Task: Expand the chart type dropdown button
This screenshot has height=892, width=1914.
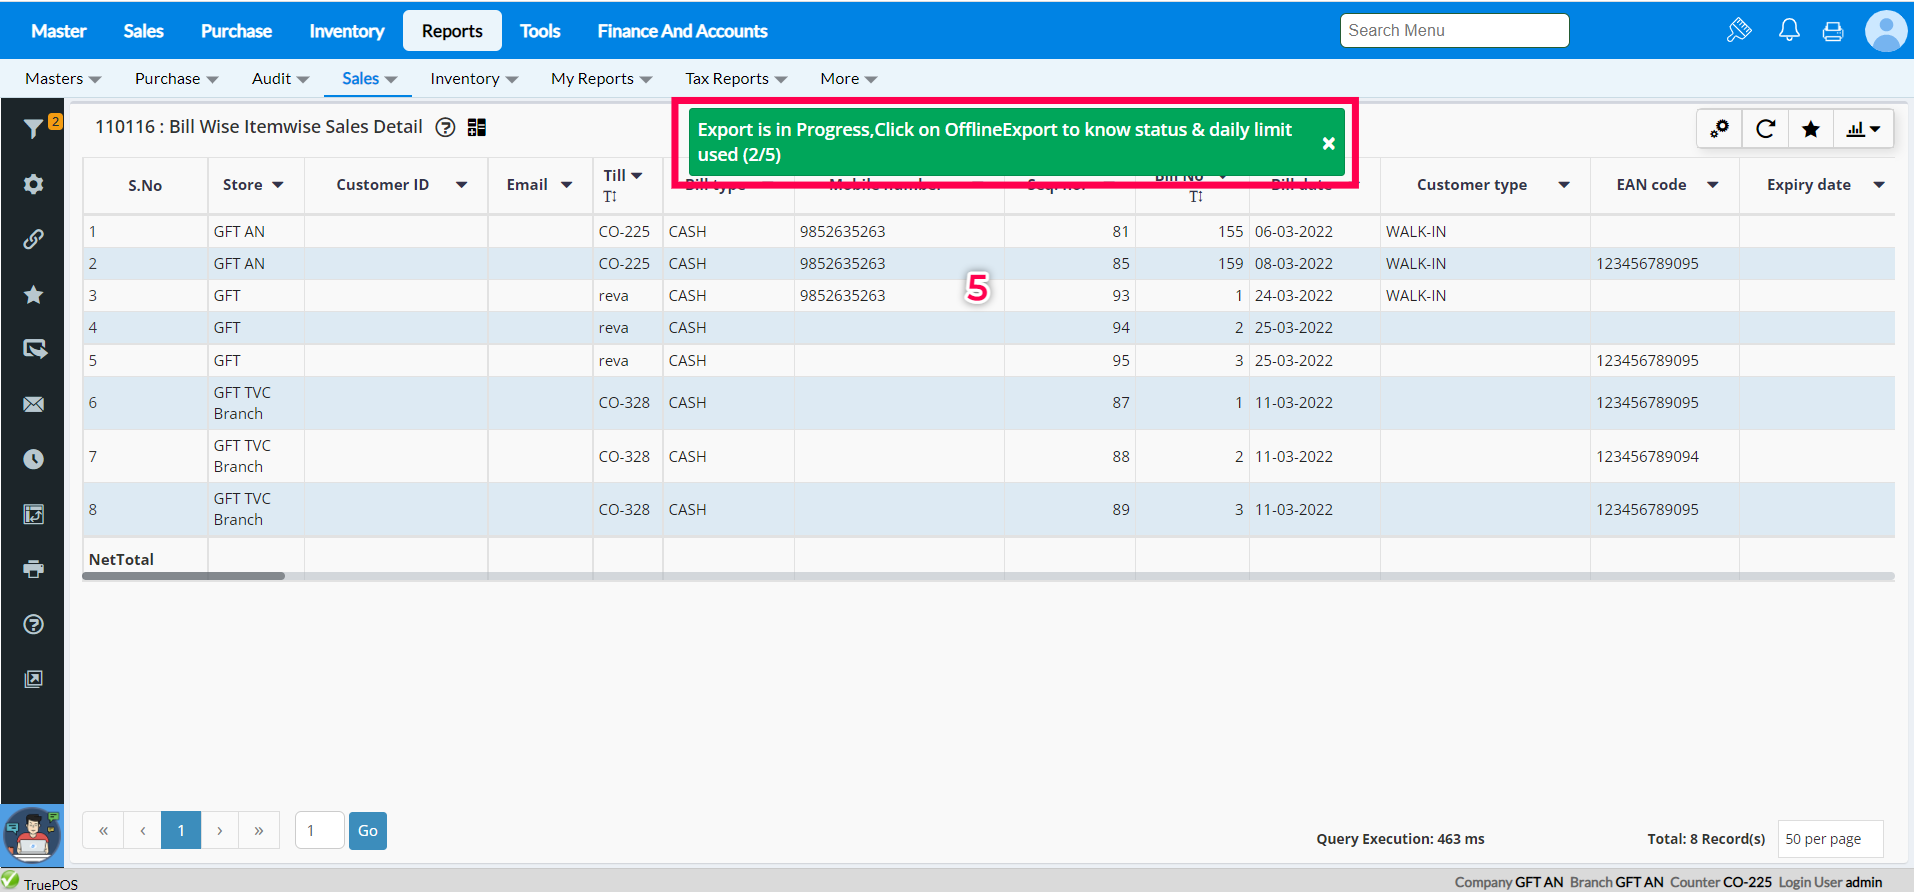Action: [1863, 128]
